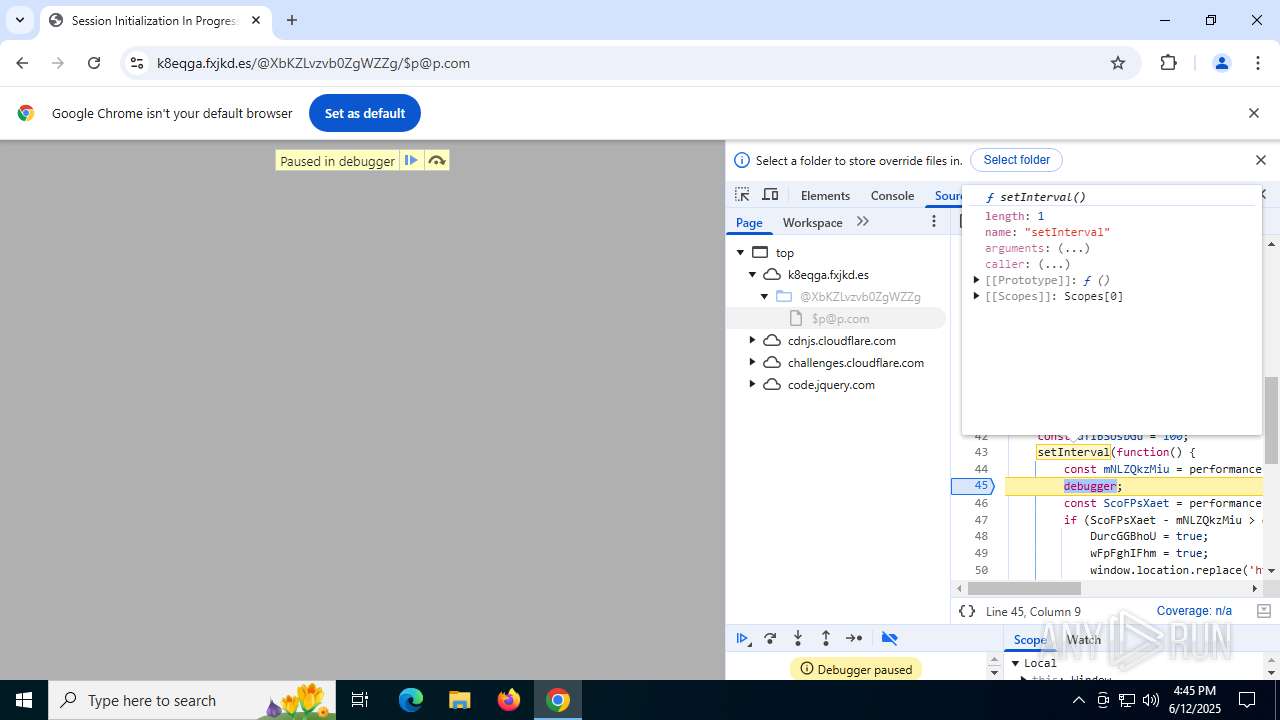The image size is (1280, 720).
Task: Select the Page sub-tab in Sources
Action: (x=749, y=222)
